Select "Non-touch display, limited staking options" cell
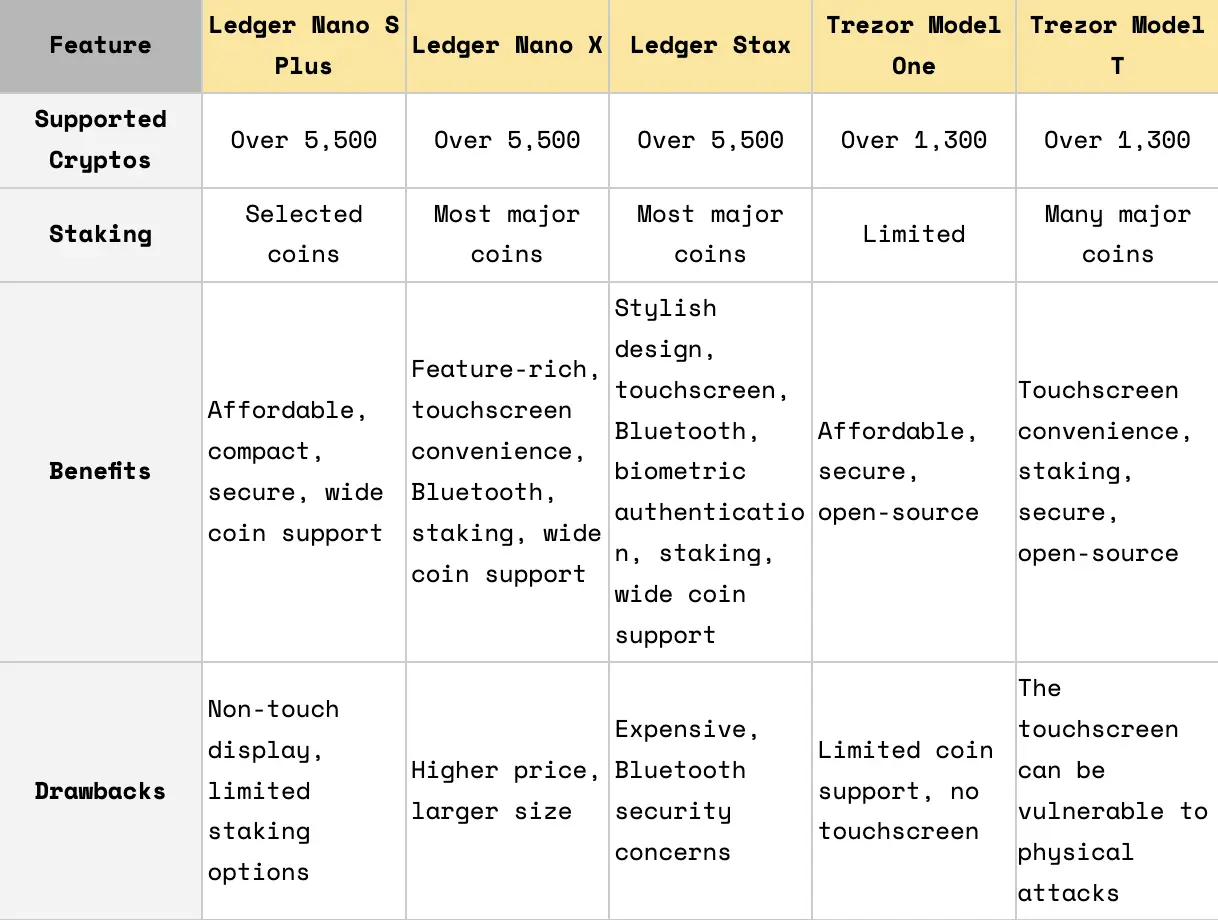 coord(304,791)
